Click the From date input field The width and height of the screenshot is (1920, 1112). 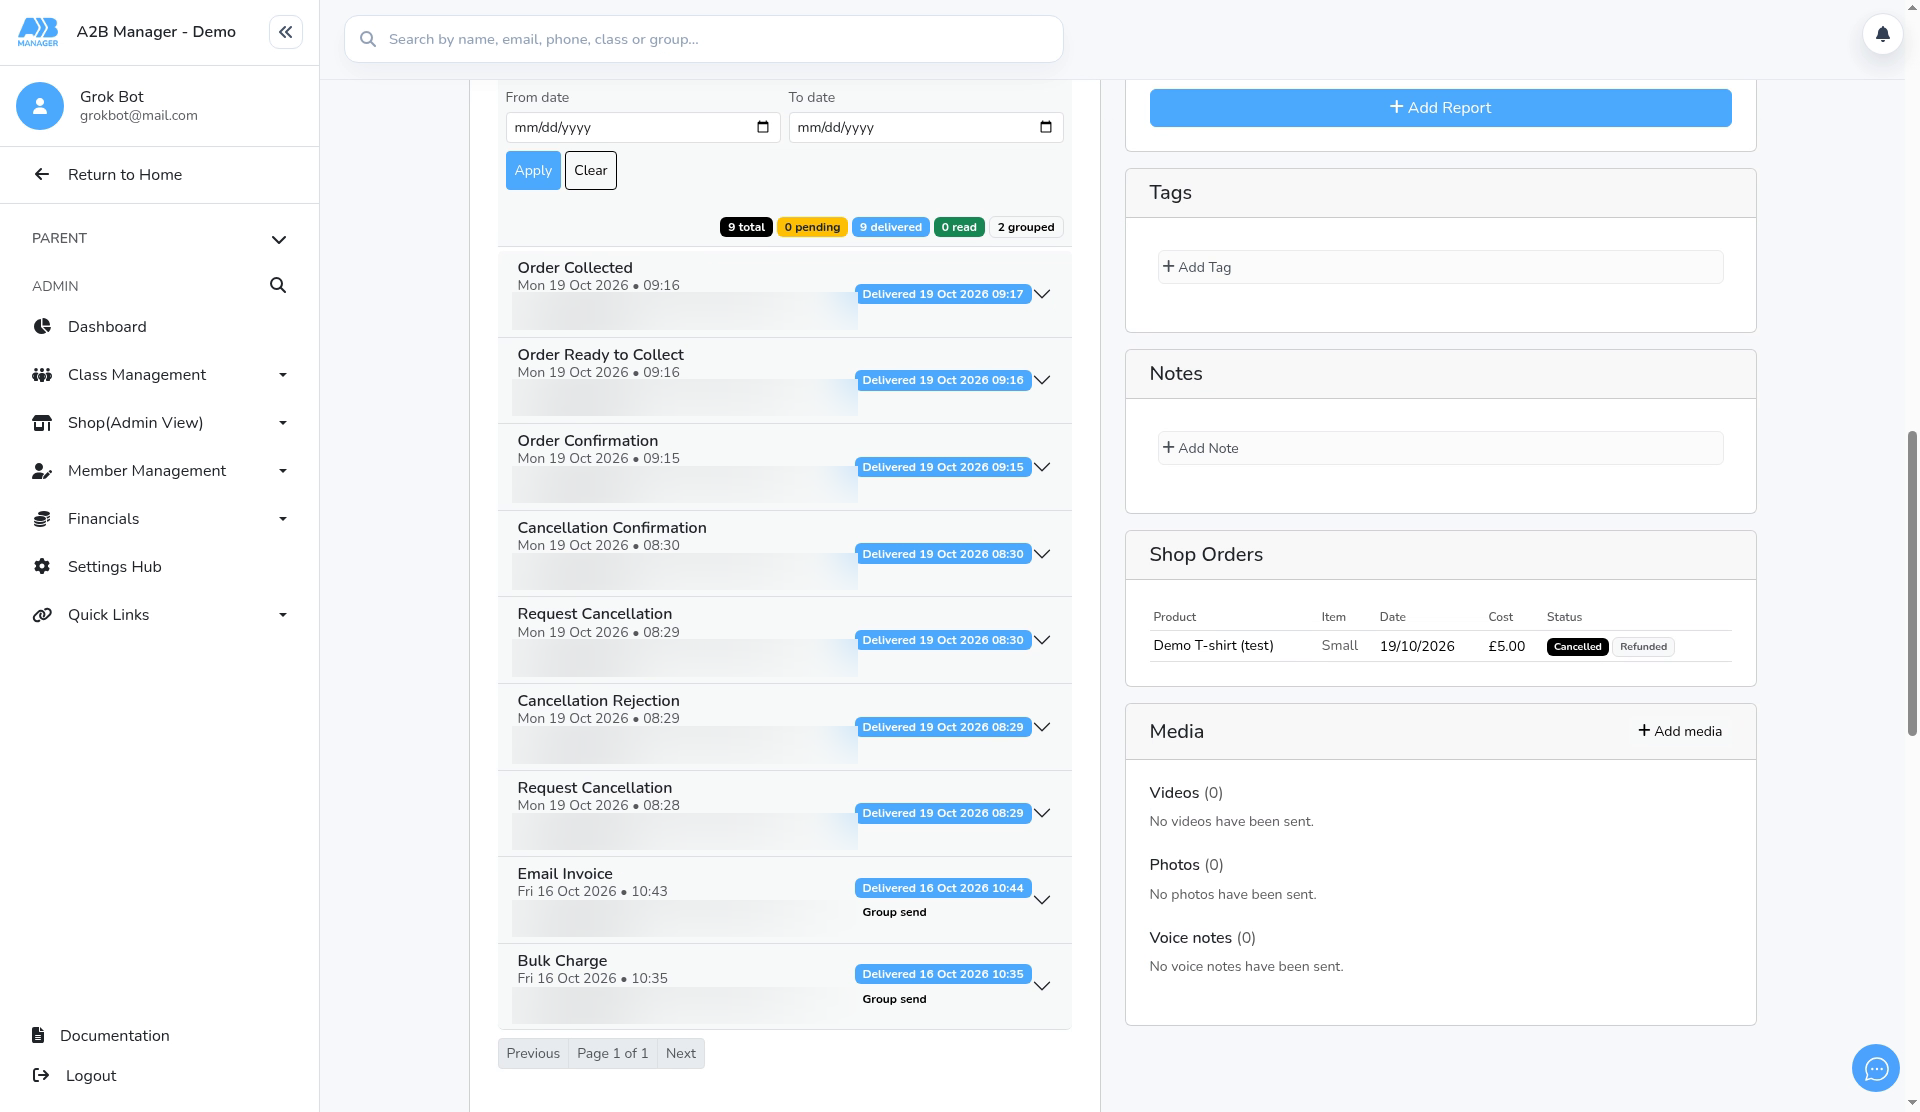click(x=643, y=127)
